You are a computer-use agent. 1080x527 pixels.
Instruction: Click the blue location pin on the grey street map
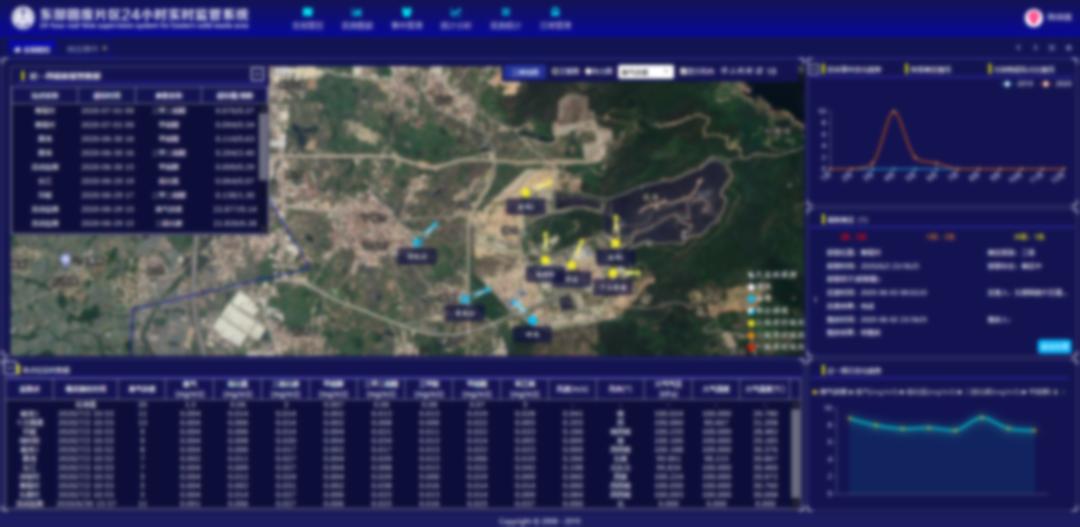point(65,260)
